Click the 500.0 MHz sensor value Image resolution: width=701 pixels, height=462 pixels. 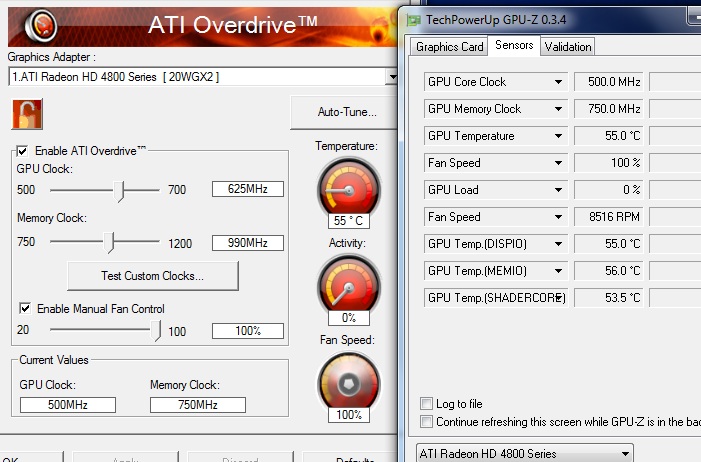tap(609, 82)
